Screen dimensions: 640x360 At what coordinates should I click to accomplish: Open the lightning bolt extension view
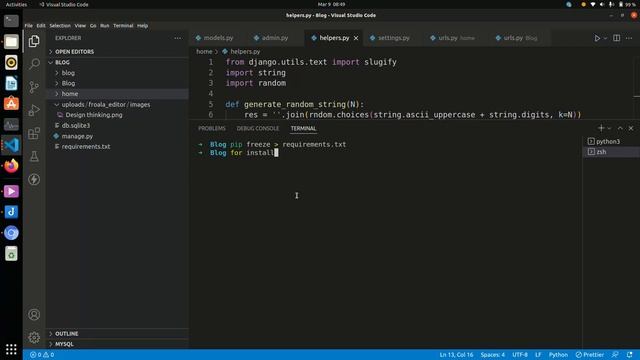click(x=34, y=179)
